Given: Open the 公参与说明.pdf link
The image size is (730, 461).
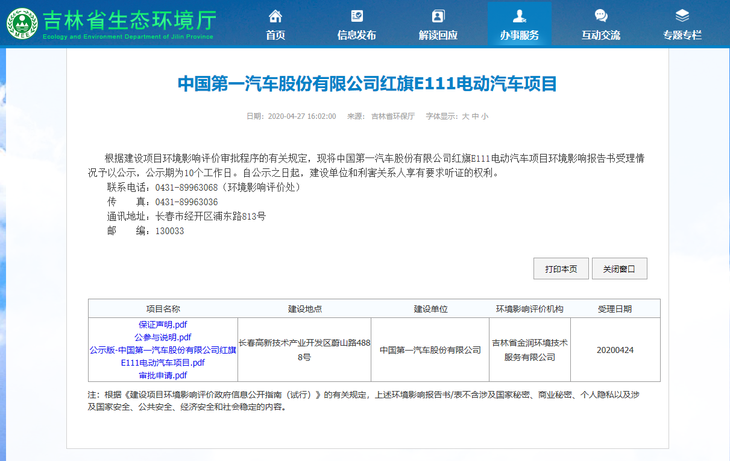Looking at the screenshot, I should click(x=162, y=337).
